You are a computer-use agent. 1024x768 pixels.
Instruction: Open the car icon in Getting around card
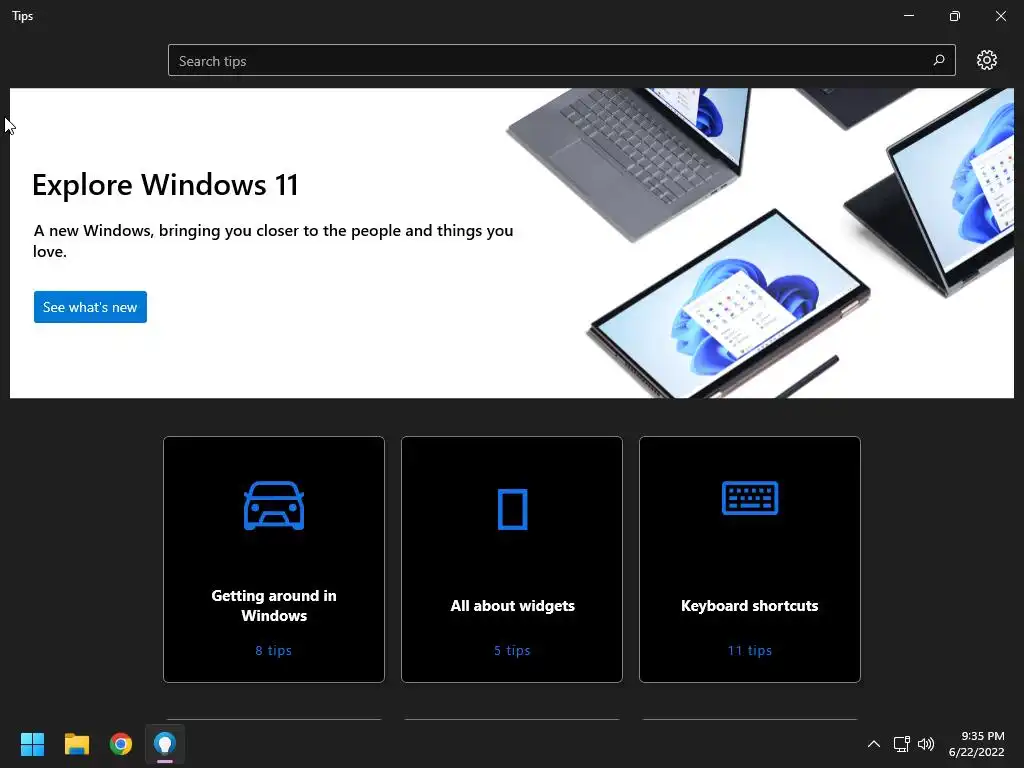[274, 505]
